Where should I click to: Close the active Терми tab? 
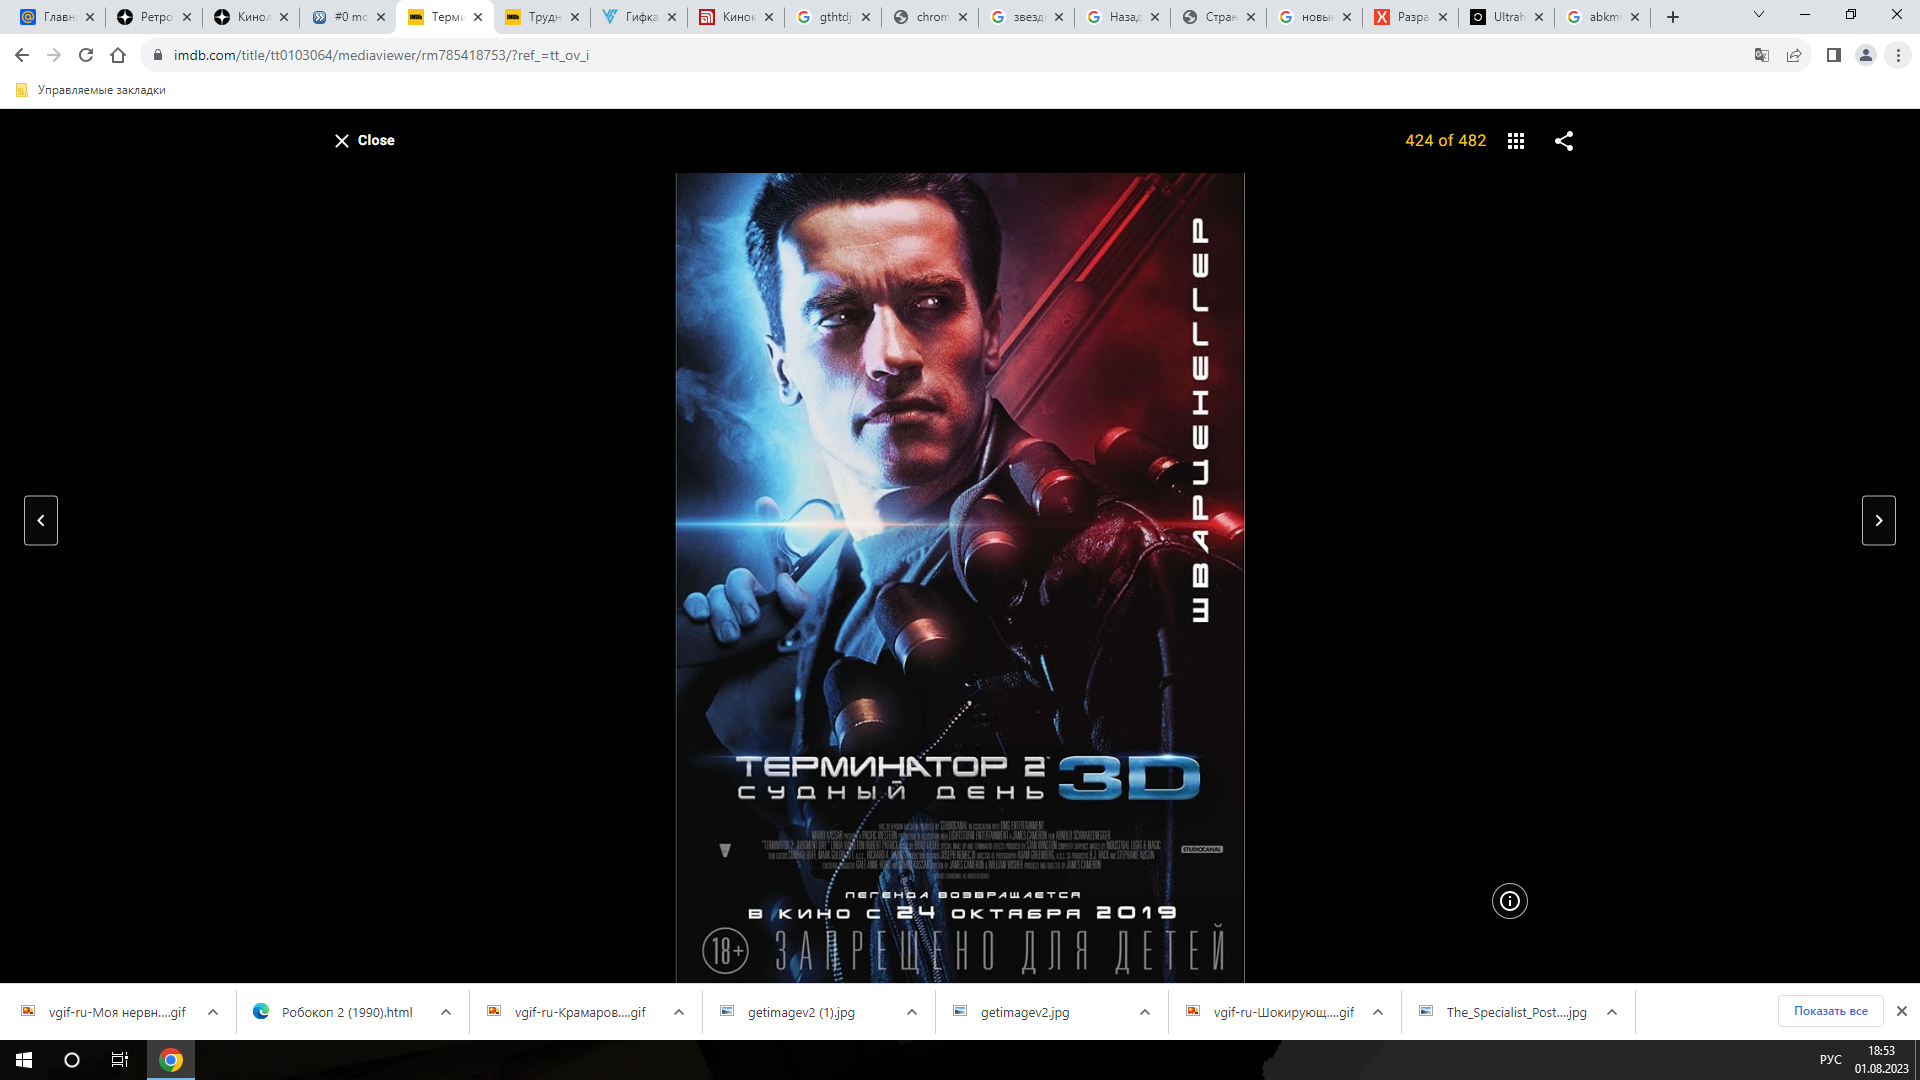tap(478, 17)
